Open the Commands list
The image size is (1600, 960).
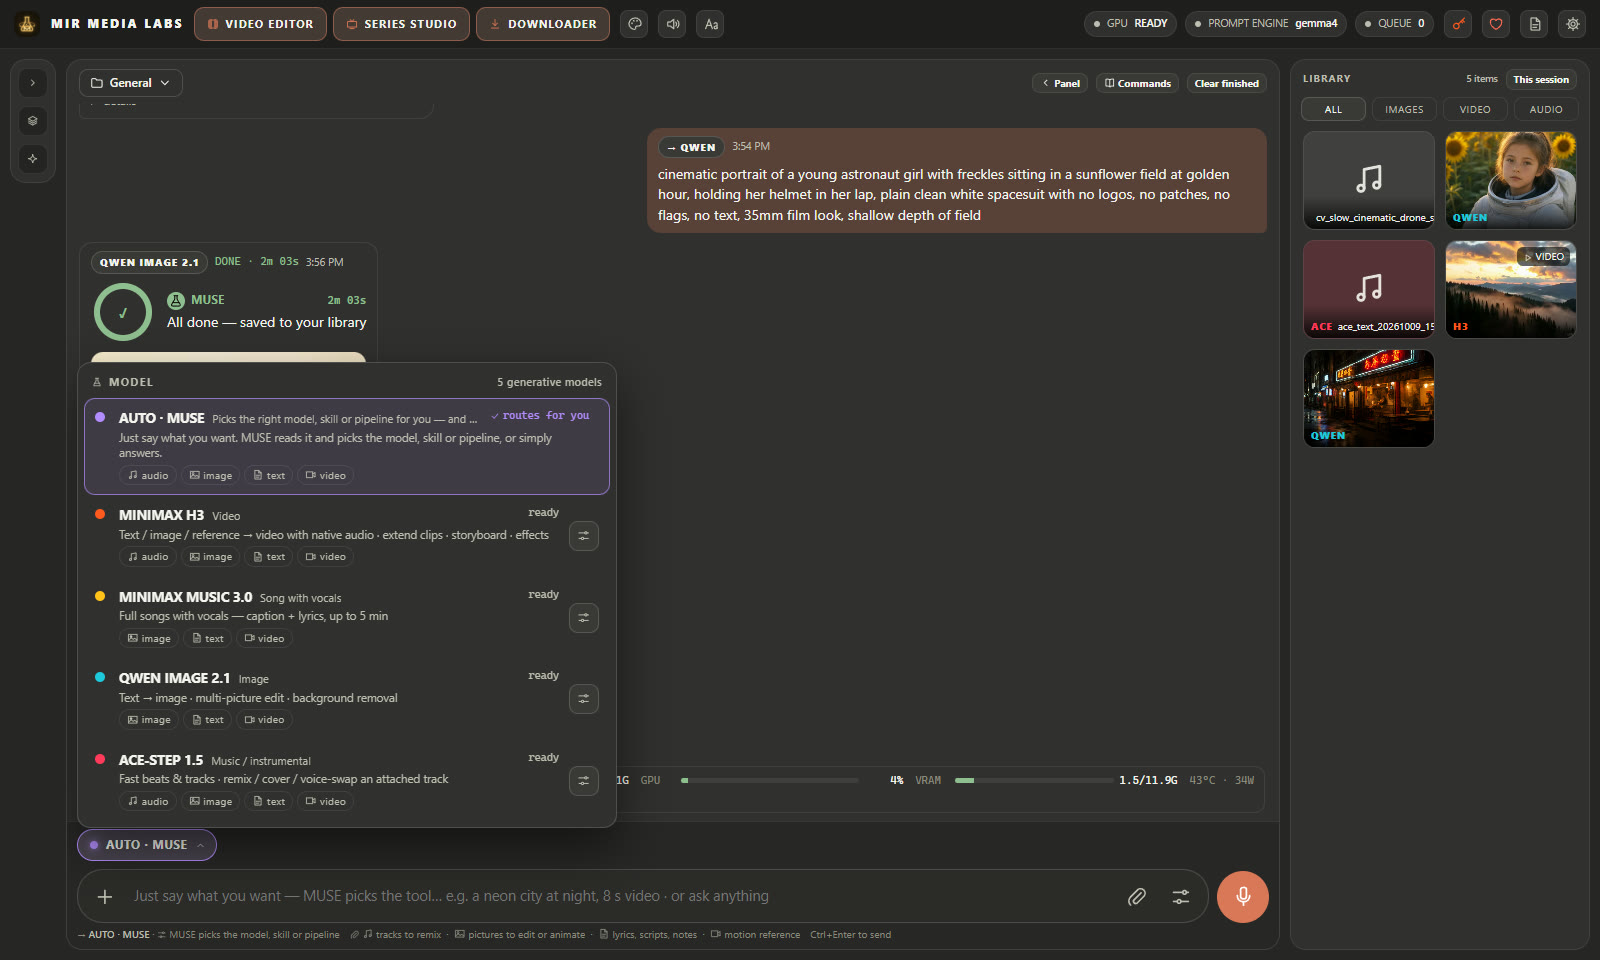[1137, 84]
